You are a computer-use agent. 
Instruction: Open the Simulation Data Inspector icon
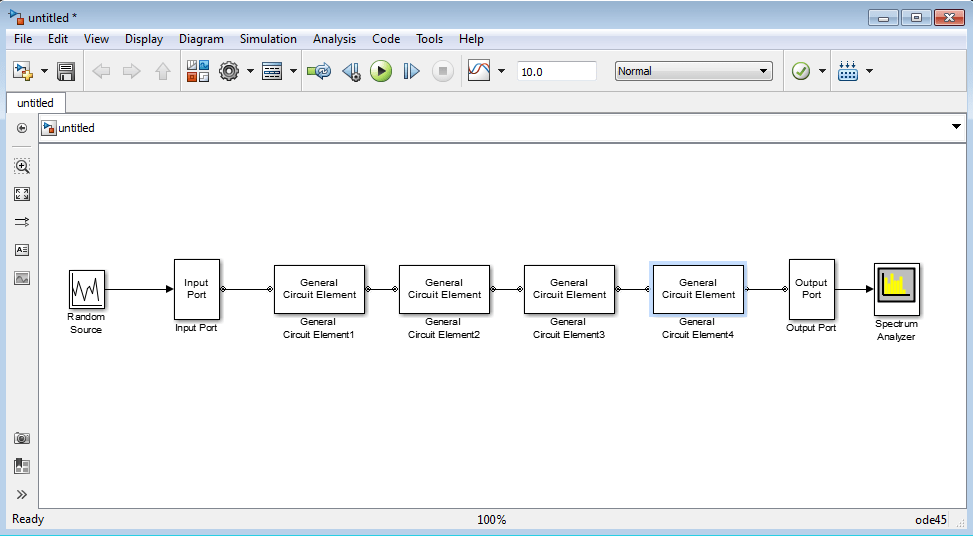click(x=479, y=71)
